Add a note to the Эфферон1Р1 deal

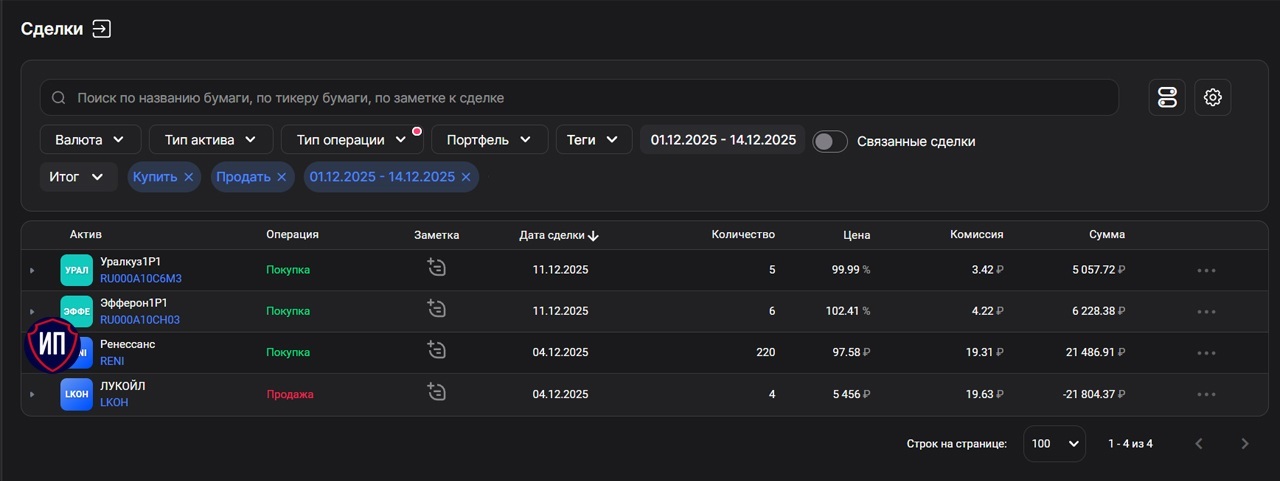(x=436, y=309)
